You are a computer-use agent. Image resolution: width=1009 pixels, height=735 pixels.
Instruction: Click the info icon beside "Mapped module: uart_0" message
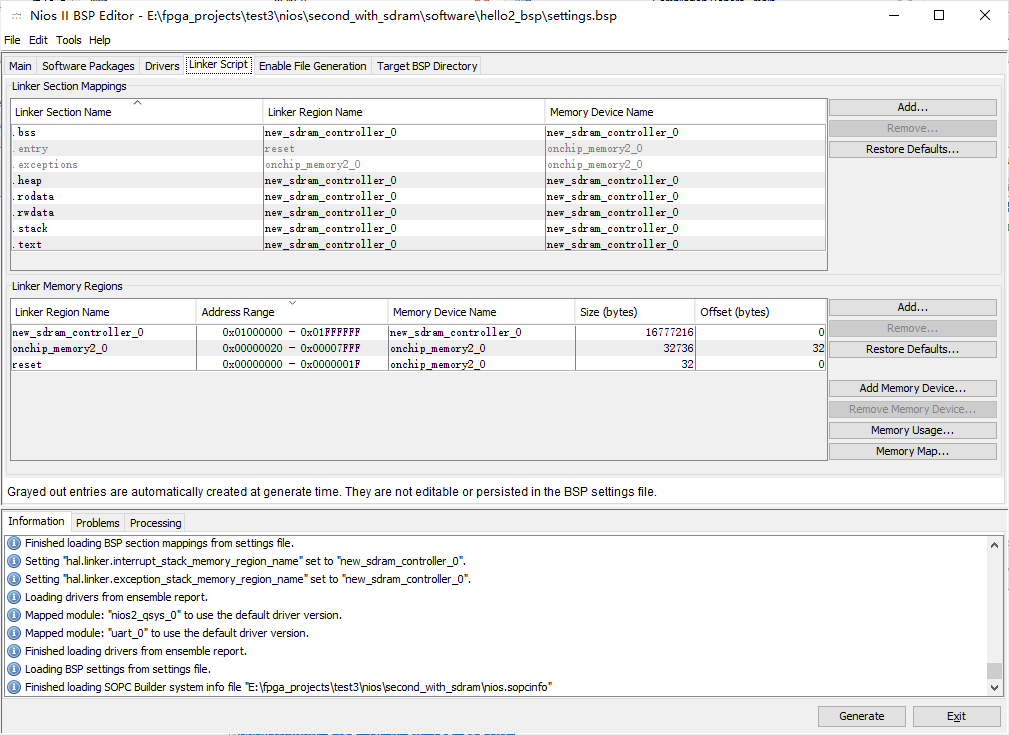[x=13, y=632]
